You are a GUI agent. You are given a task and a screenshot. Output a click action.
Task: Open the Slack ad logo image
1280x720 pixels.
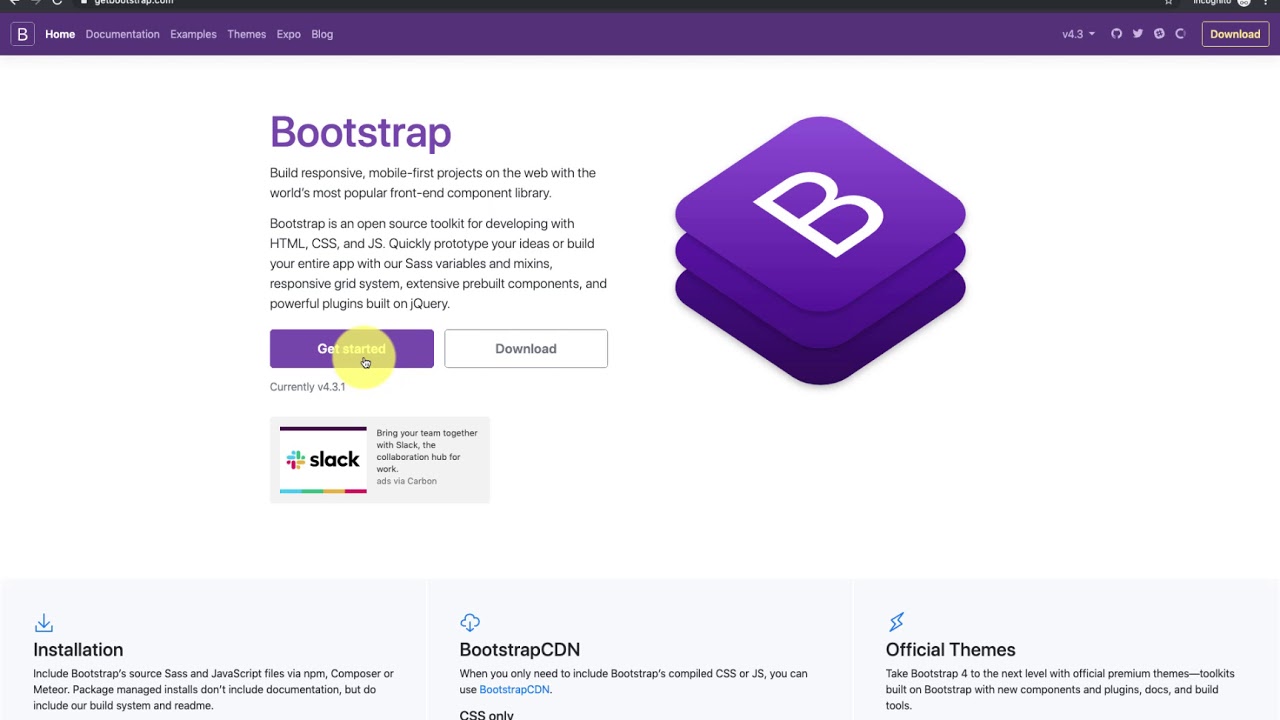pos(323,460)
